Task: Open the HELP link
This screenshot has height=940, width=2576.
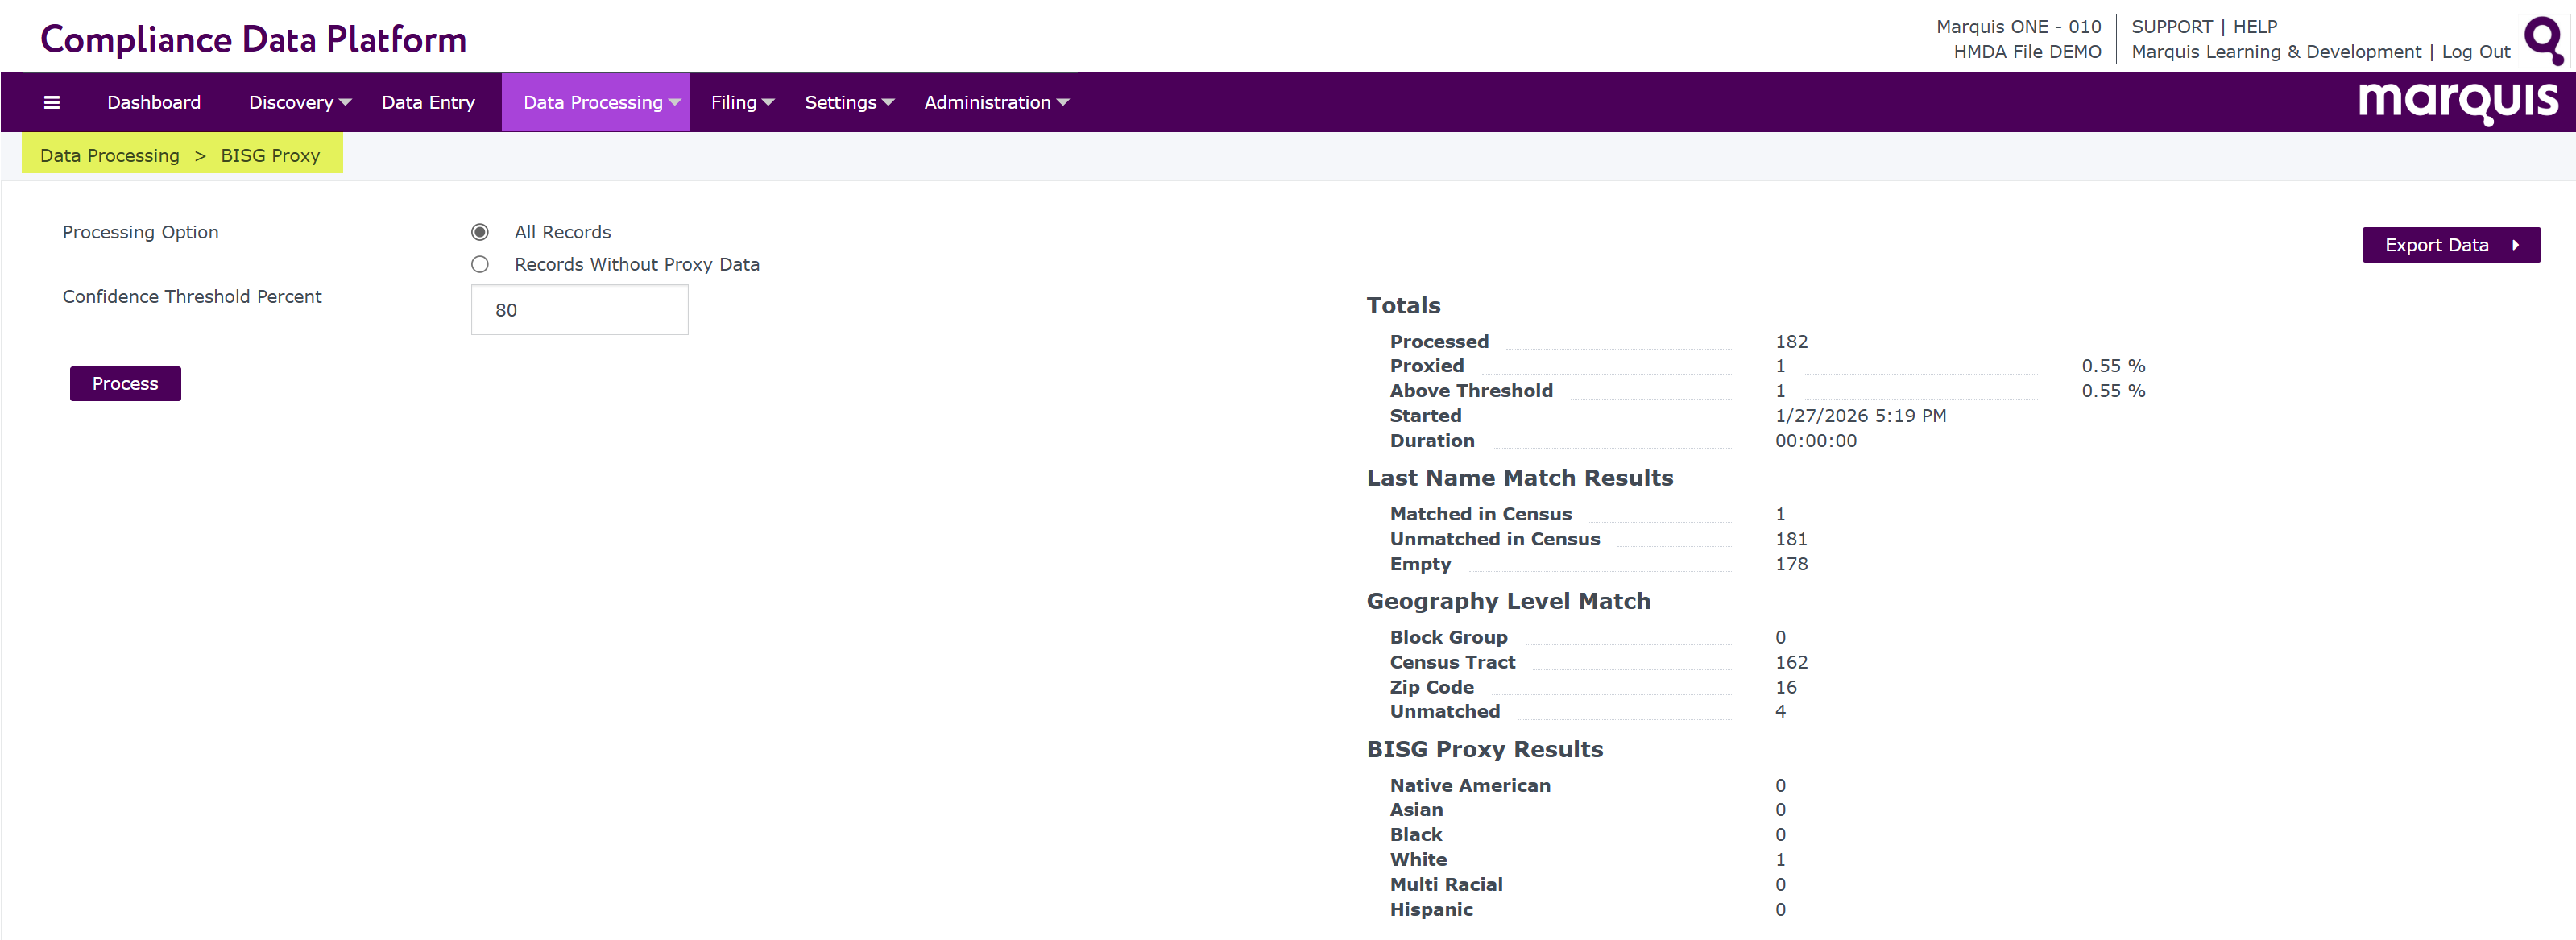Action: [2255, 27]
